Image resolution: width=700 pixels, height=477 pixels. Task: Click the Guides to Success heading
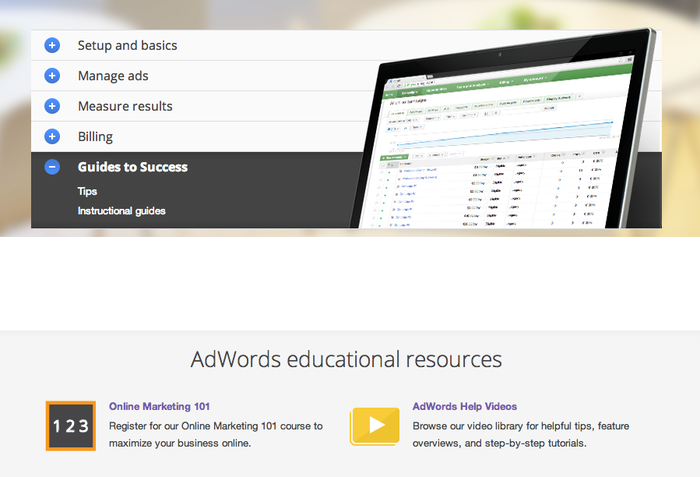132,167
